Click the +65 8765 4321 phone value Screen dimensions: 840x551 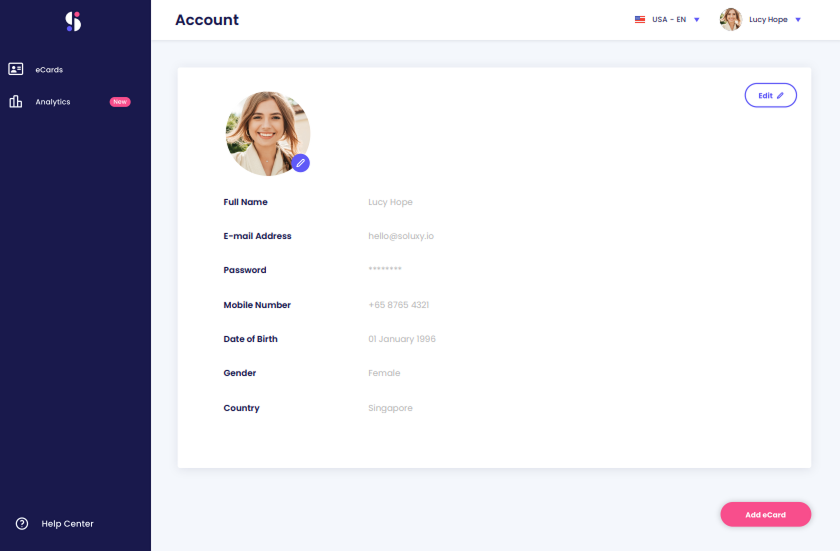(399, 305)
